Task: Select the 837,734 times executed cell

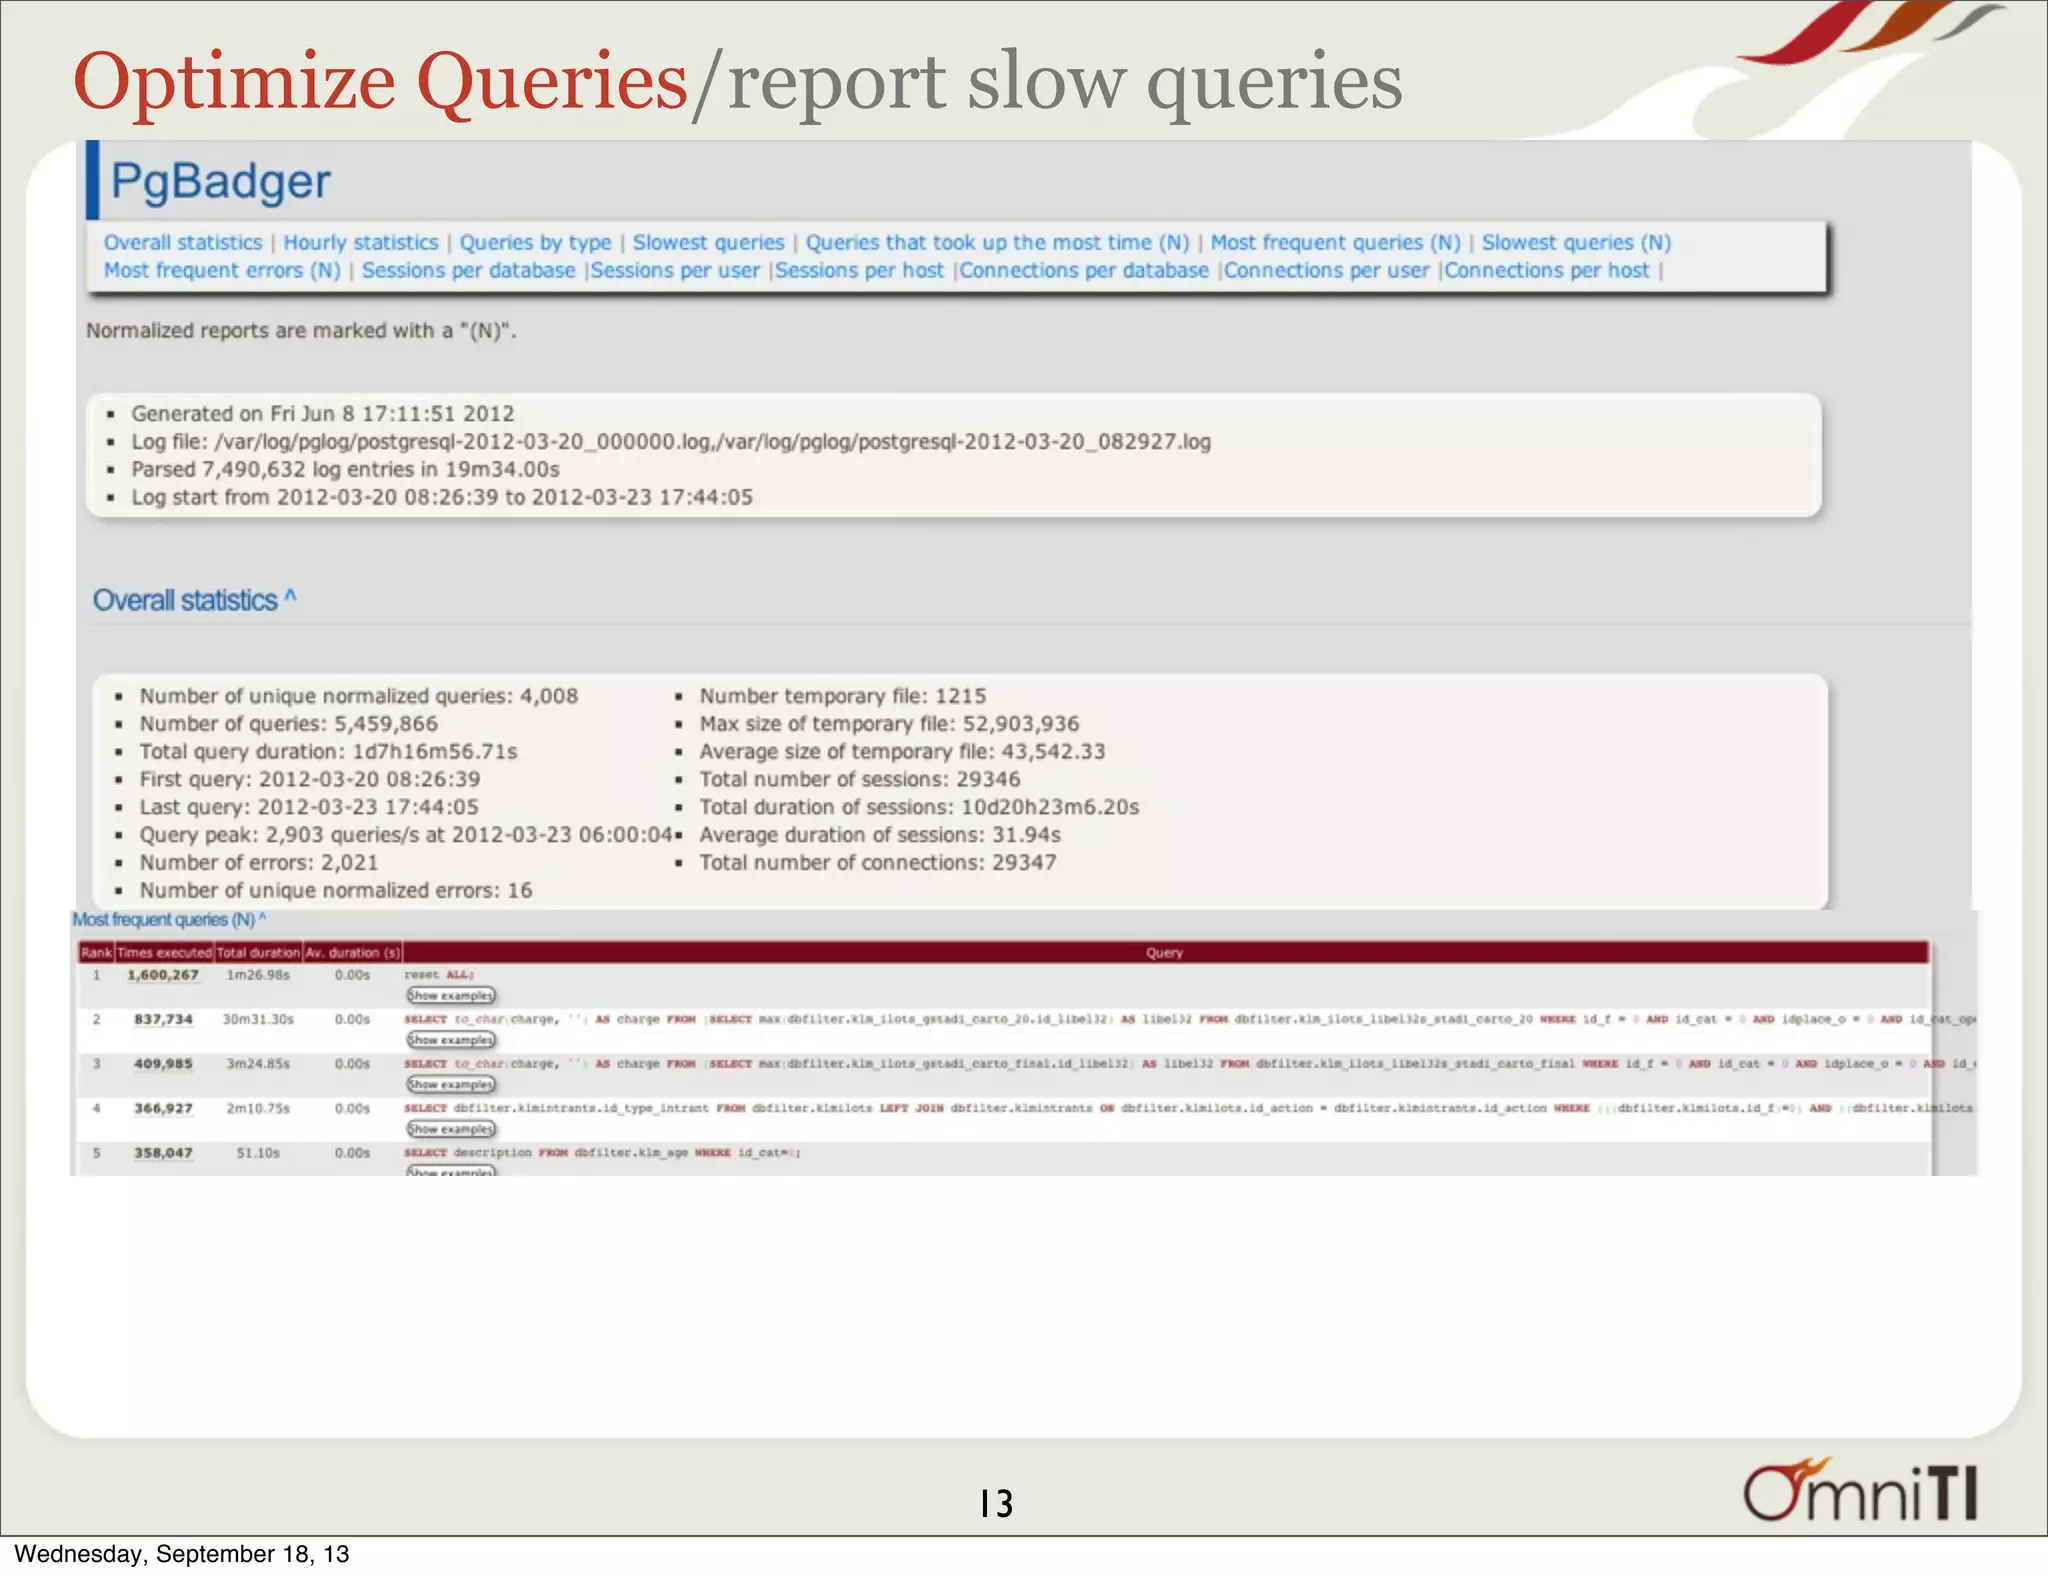Action: (163, 1019)
